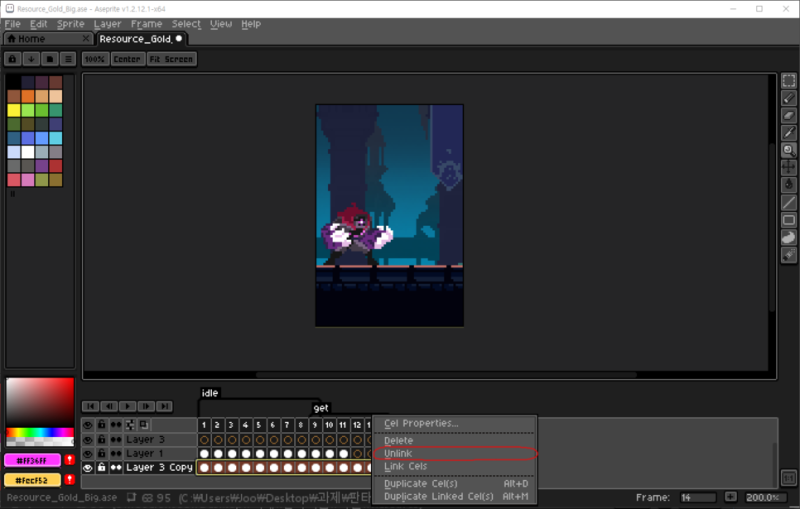Toggle lock on Layer 3 Copy
The image size is (800, 509).
pyautogui.click(x=102, y=467)
